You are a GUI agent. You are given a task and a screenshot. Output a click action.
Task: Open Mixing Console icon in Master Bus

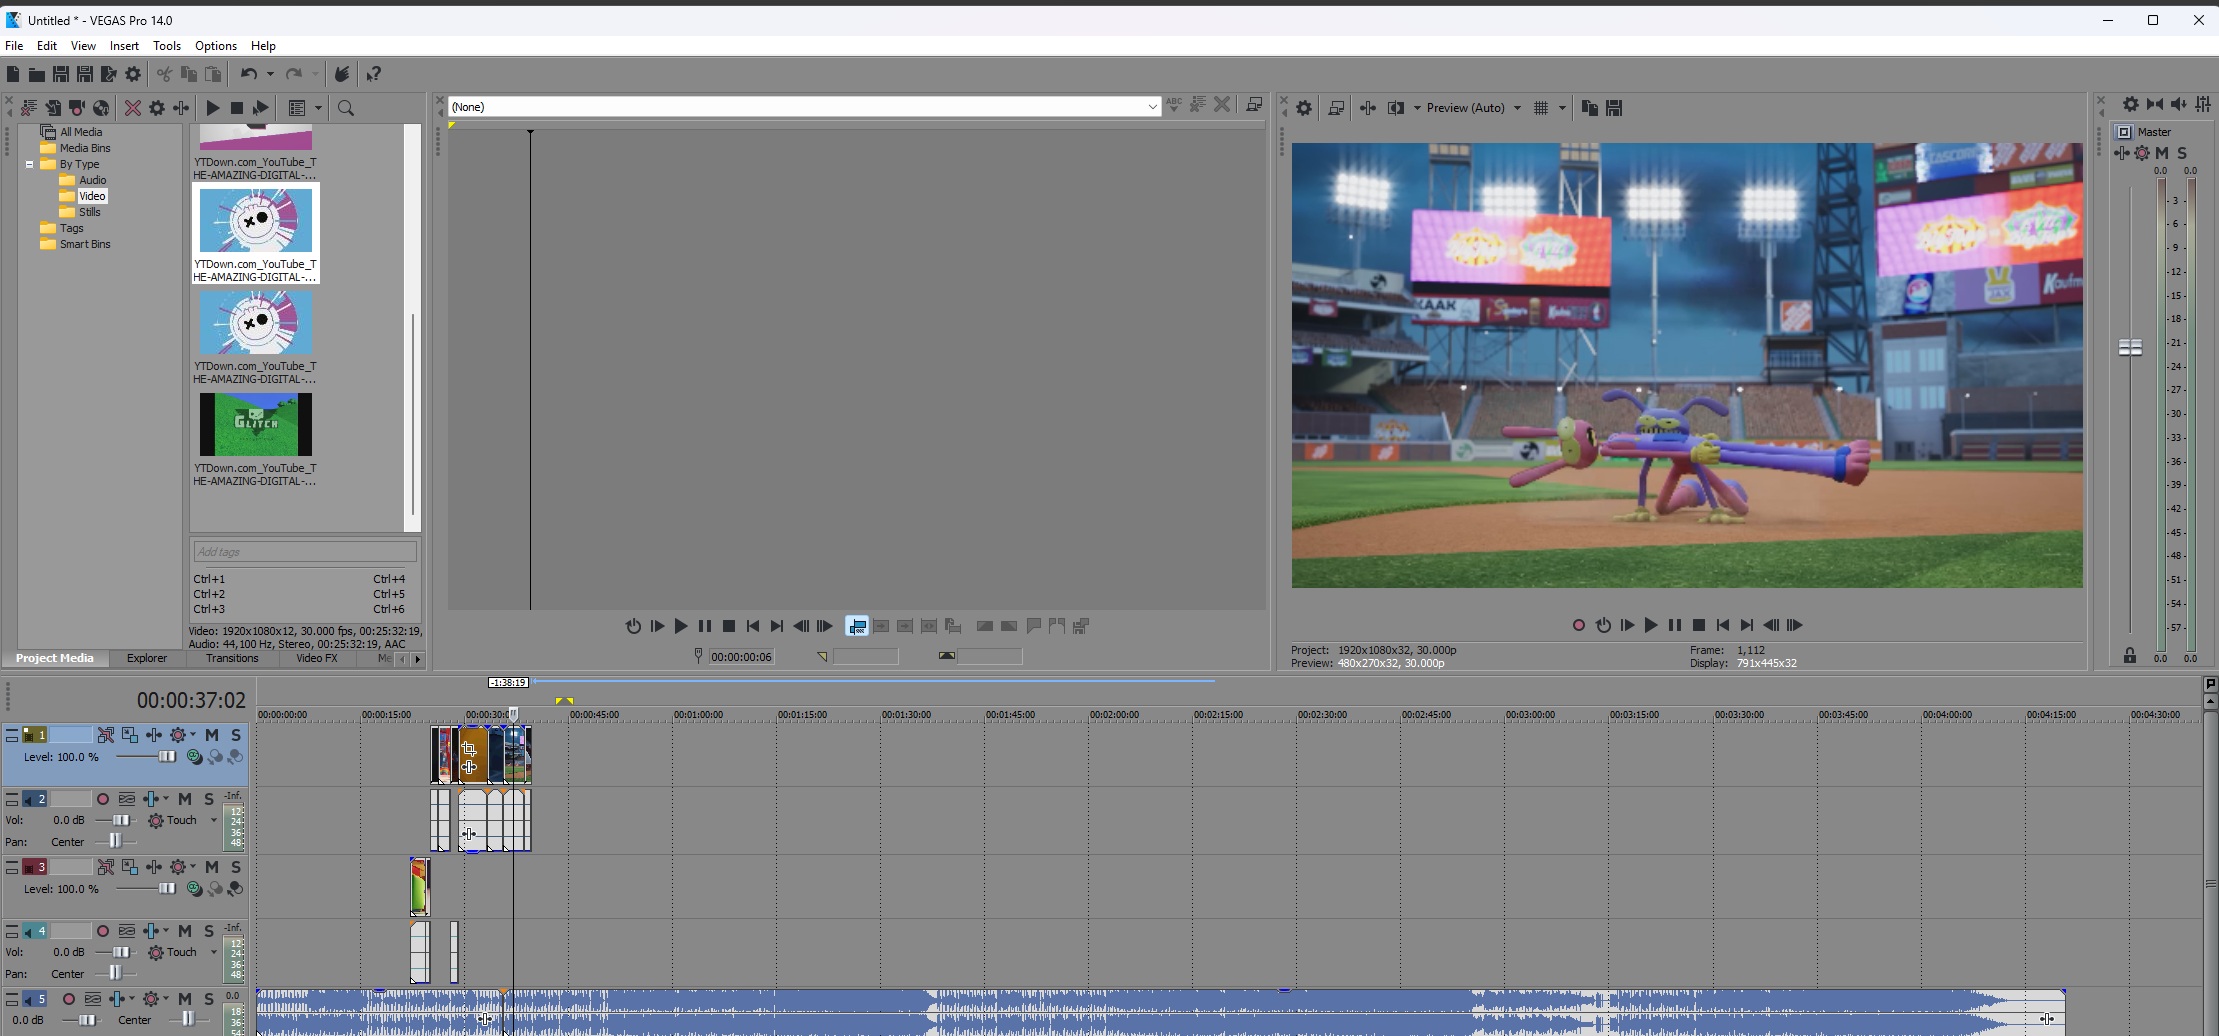(x=2203, y=104)
